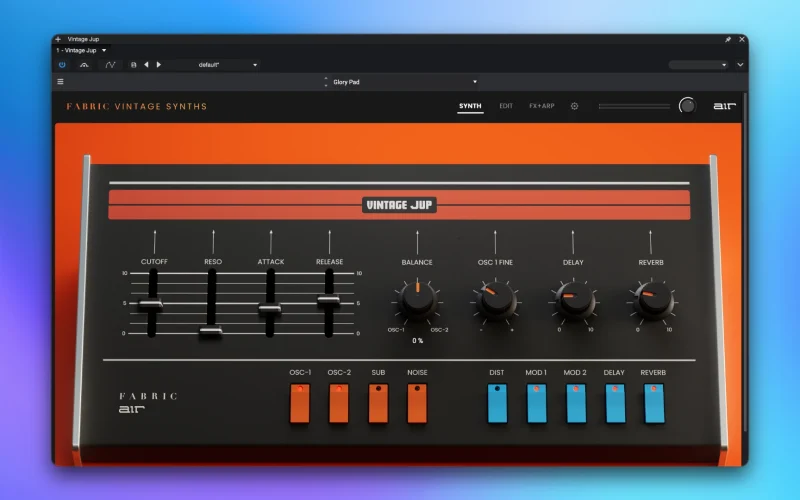Toggle the plugin power bypass button
Image resolution: width=800 pixels, height=500 pixels.
point(62,65)
